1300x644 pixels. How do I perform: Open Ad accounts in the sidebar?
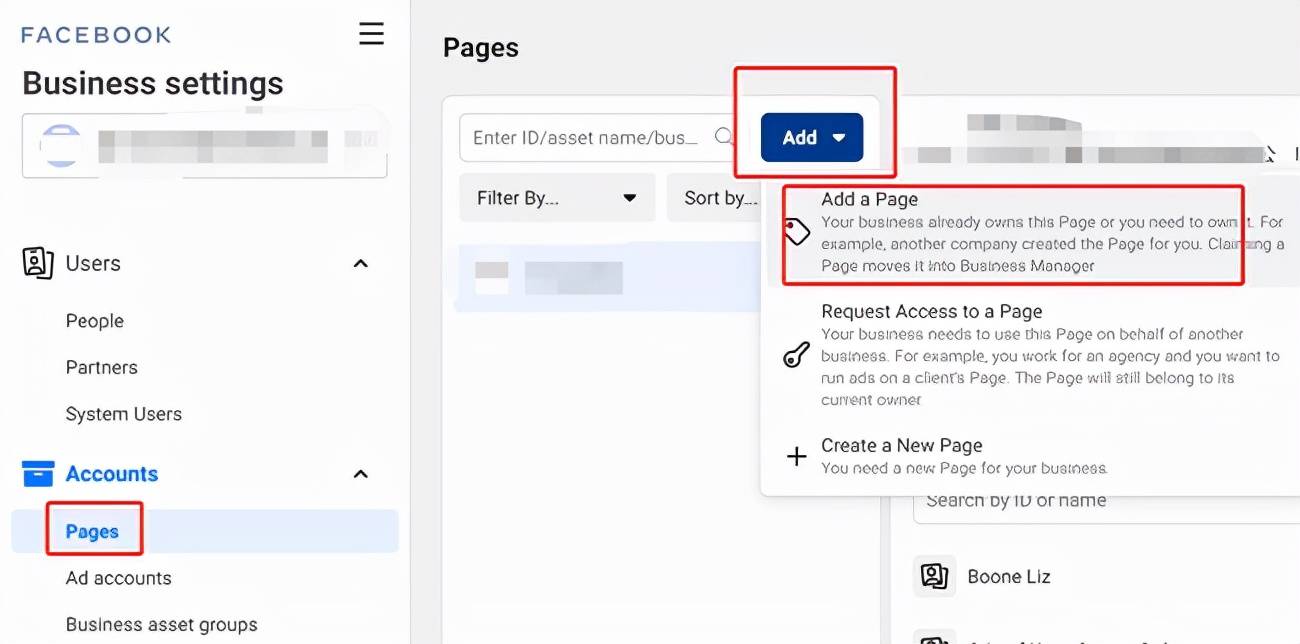point(118,578)
